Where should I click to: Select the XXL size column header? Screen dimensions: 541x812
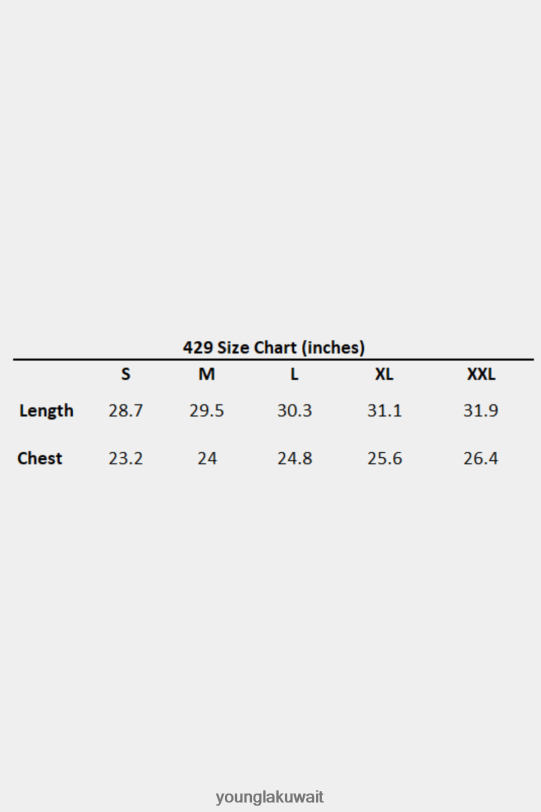pyautogui.click(x=481, y=374)
